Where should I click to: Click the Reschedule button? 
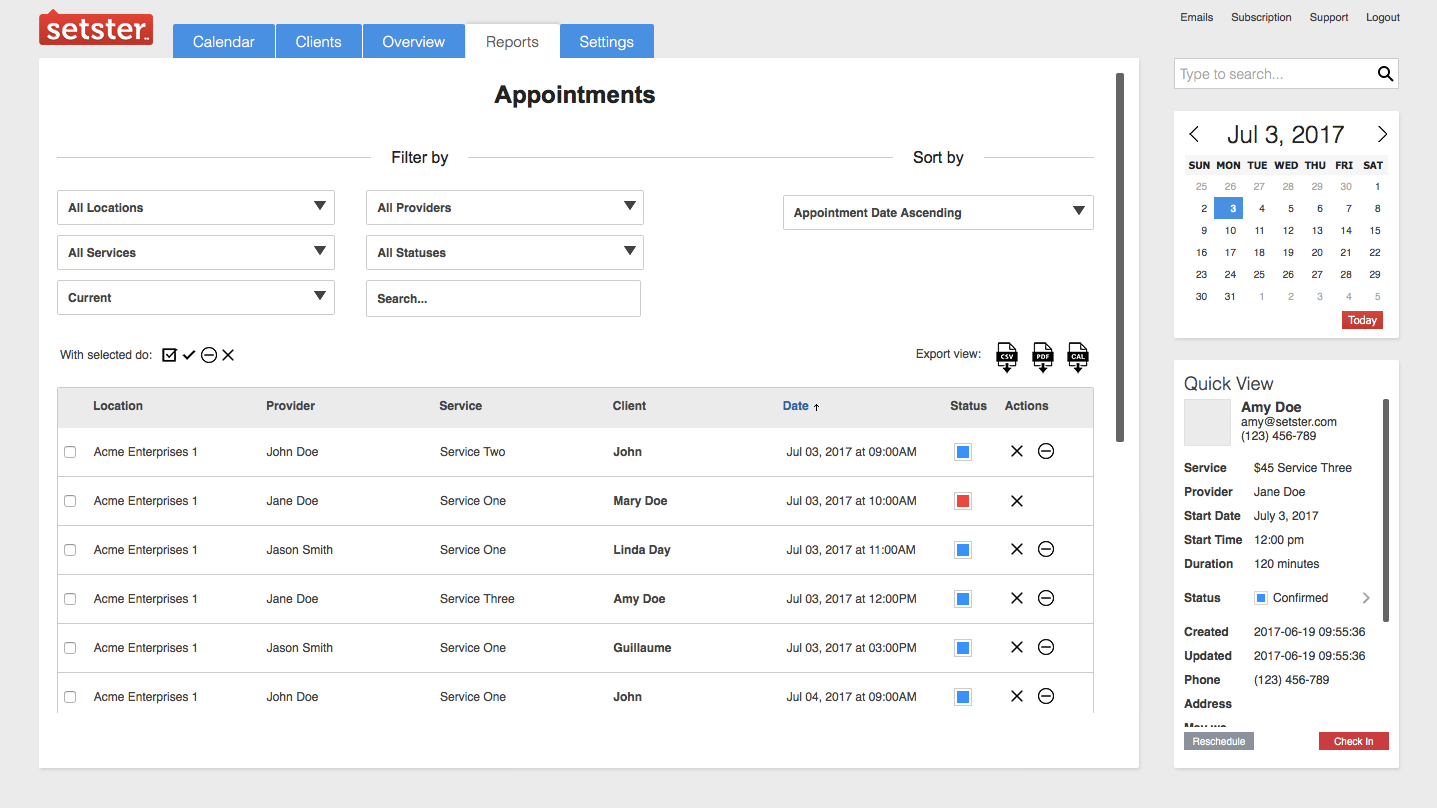click(x=1219, y=742)
